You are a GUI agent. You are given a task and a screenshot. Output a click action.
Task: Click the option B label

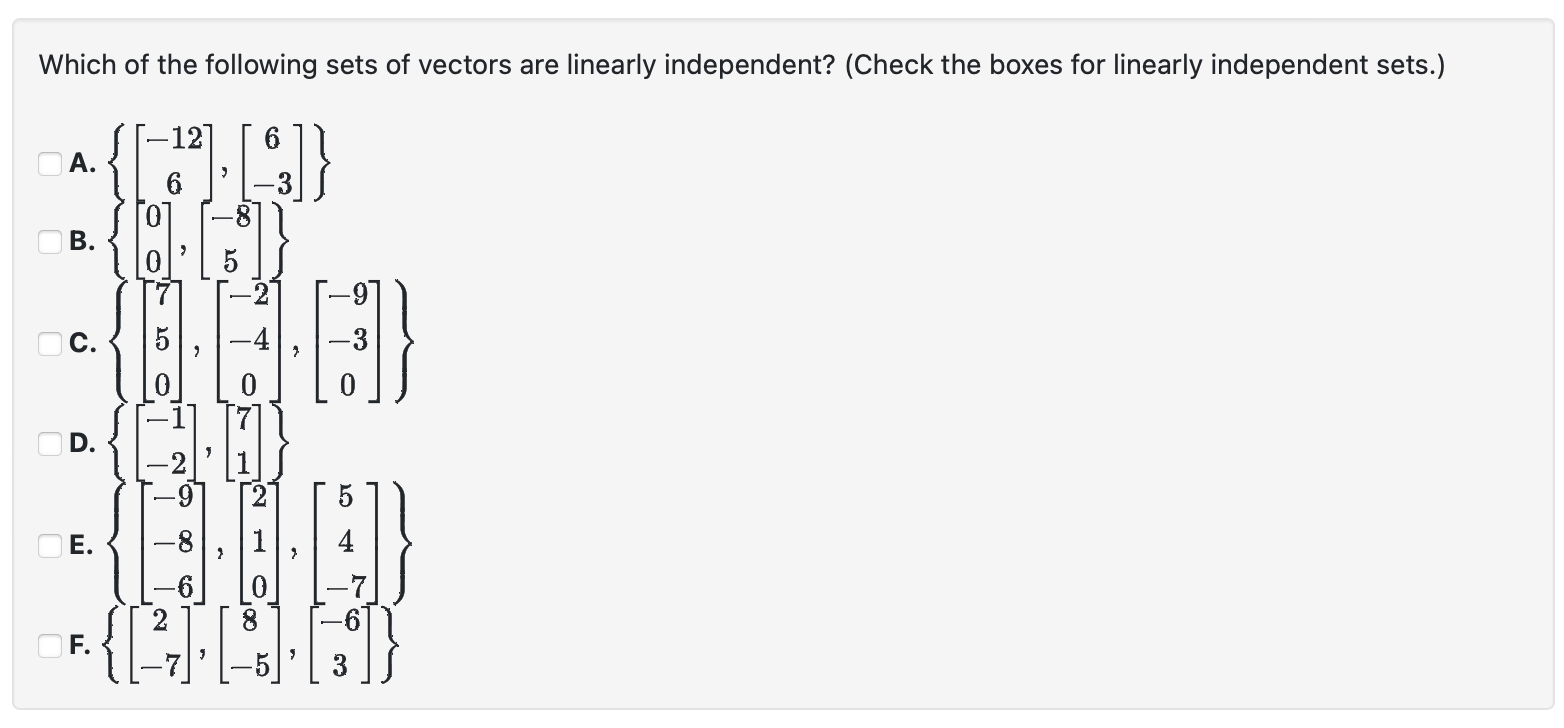click(x=80, y=241)
